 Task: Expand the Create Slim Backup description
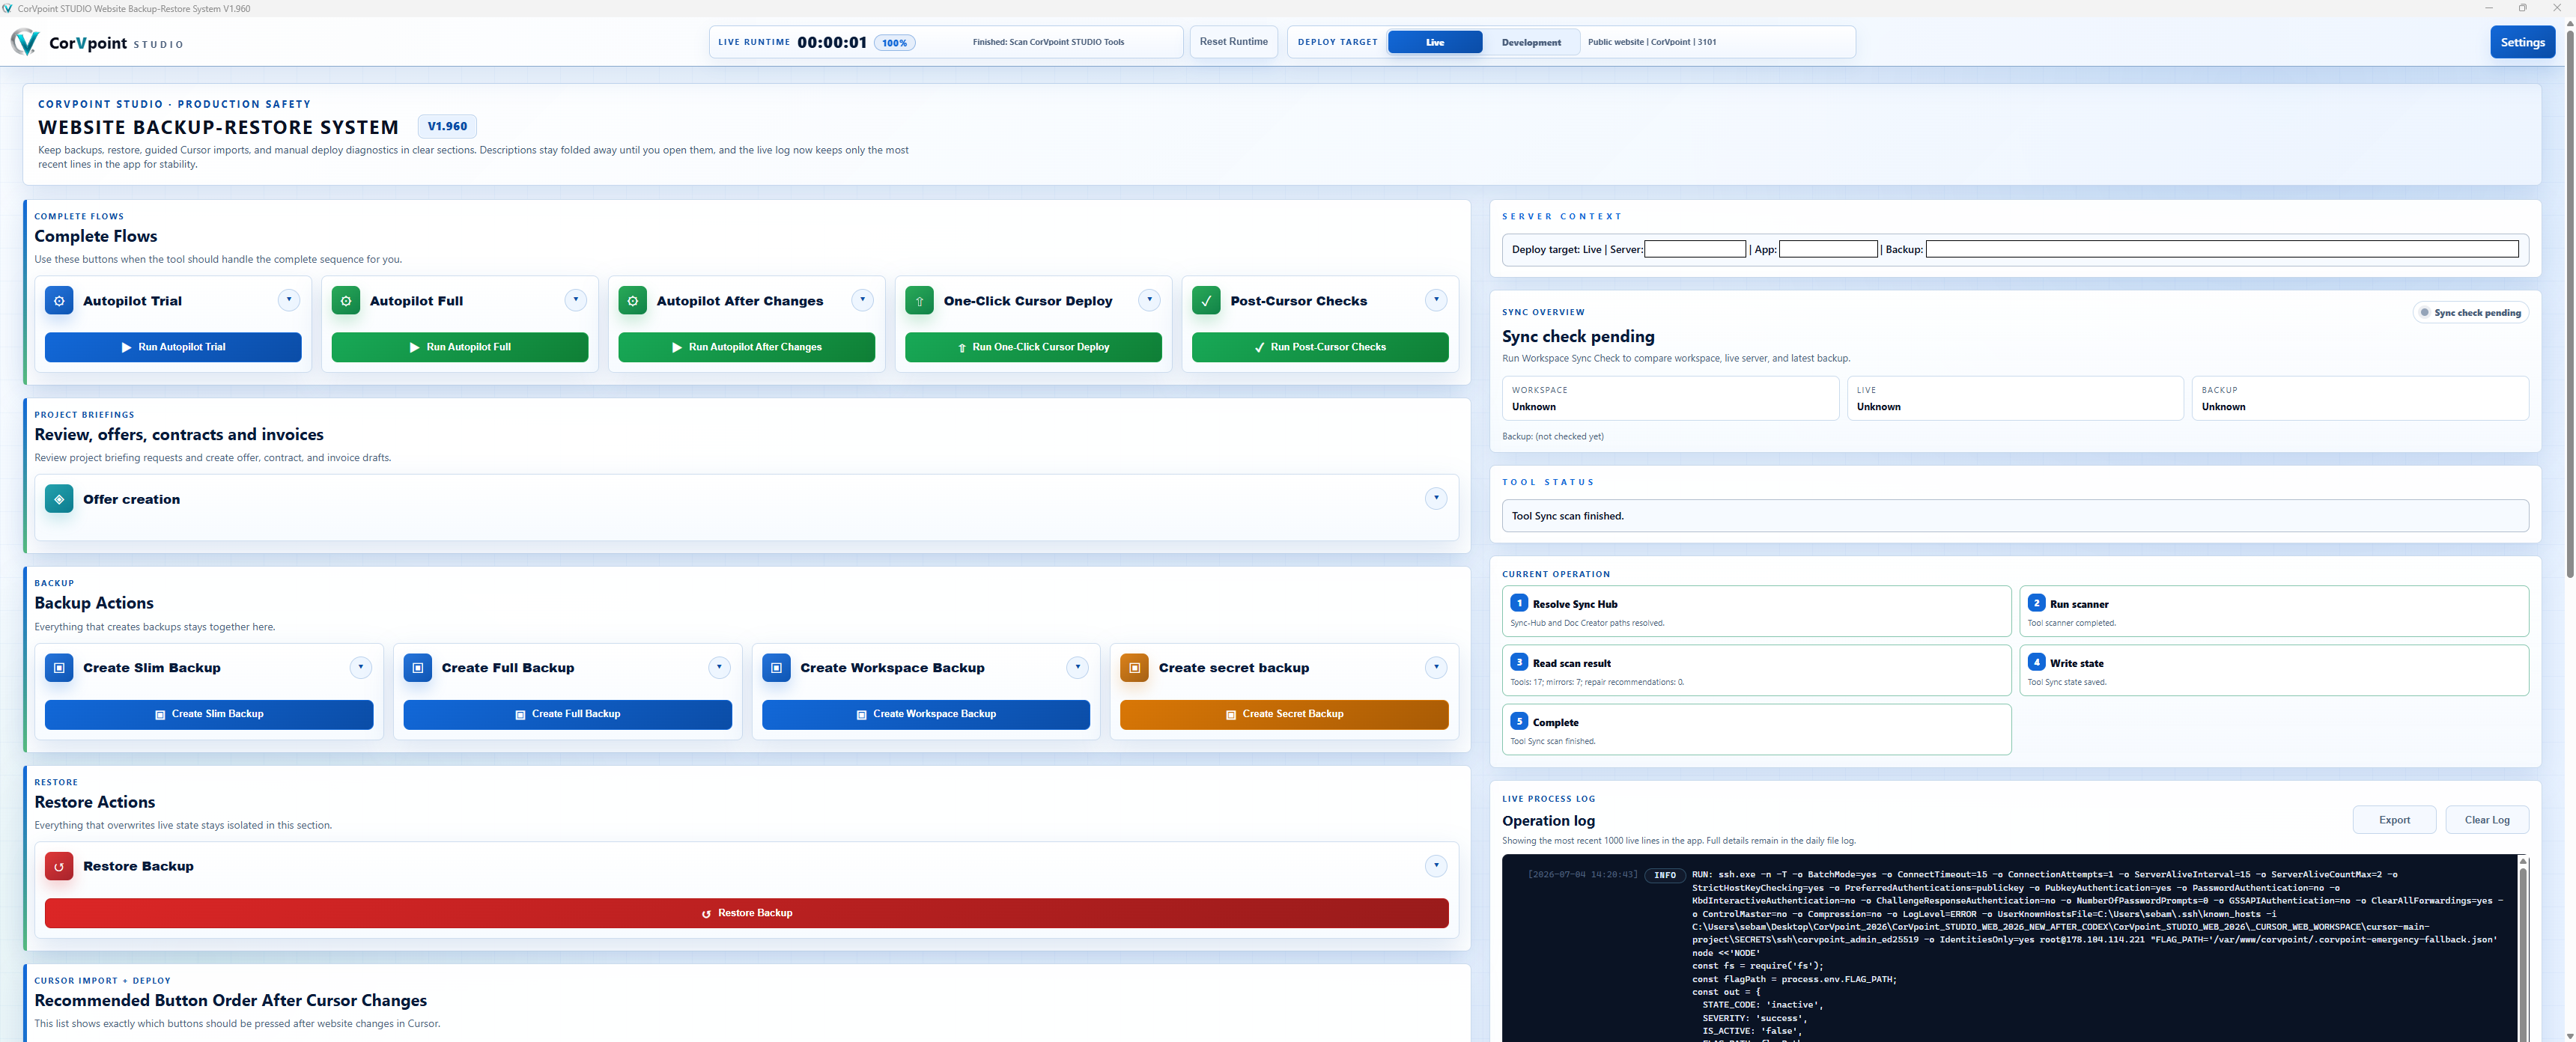(x=361, y=667)
